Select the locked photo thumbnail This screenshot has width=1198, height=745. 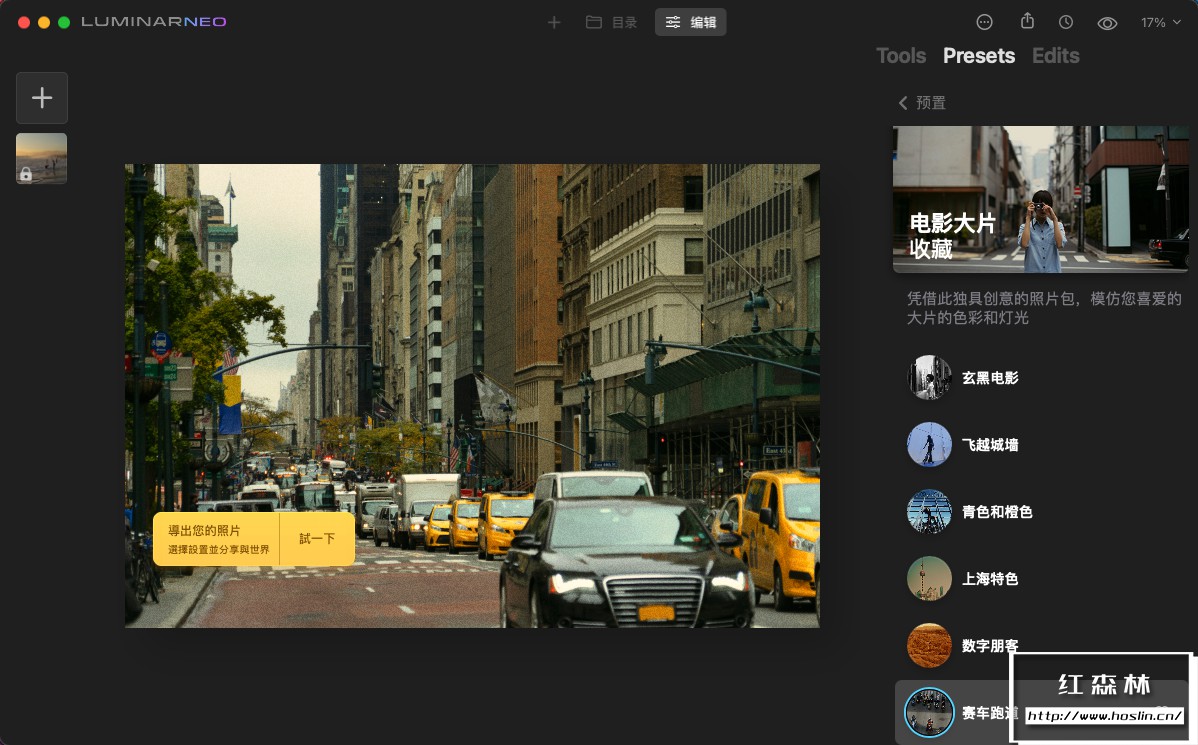[42, 158]
